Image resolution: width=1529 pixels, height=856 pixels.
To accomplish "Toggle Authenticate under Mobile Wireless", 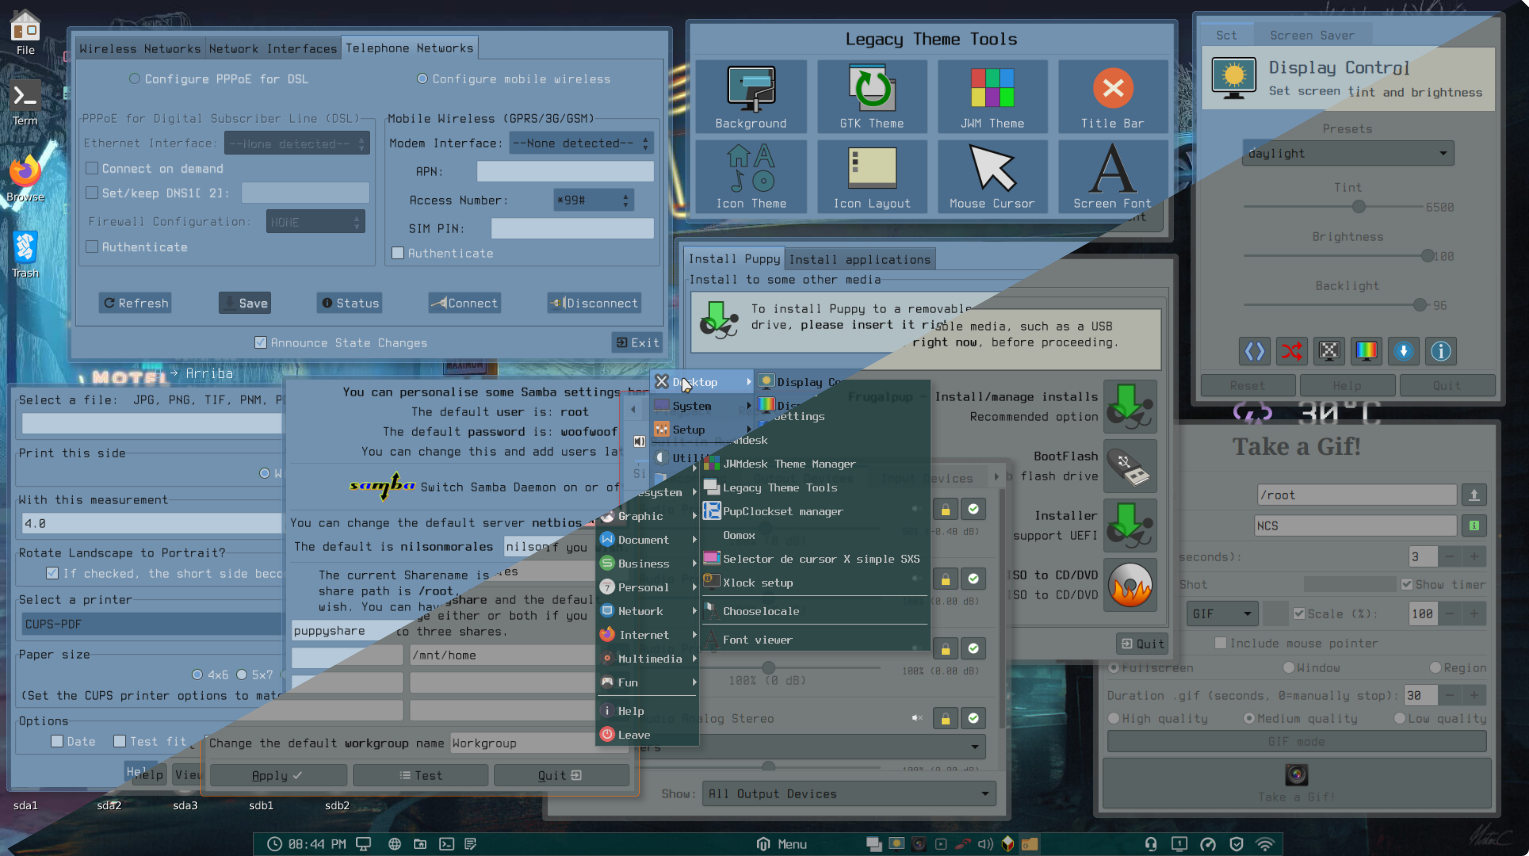I will (398, 253).
